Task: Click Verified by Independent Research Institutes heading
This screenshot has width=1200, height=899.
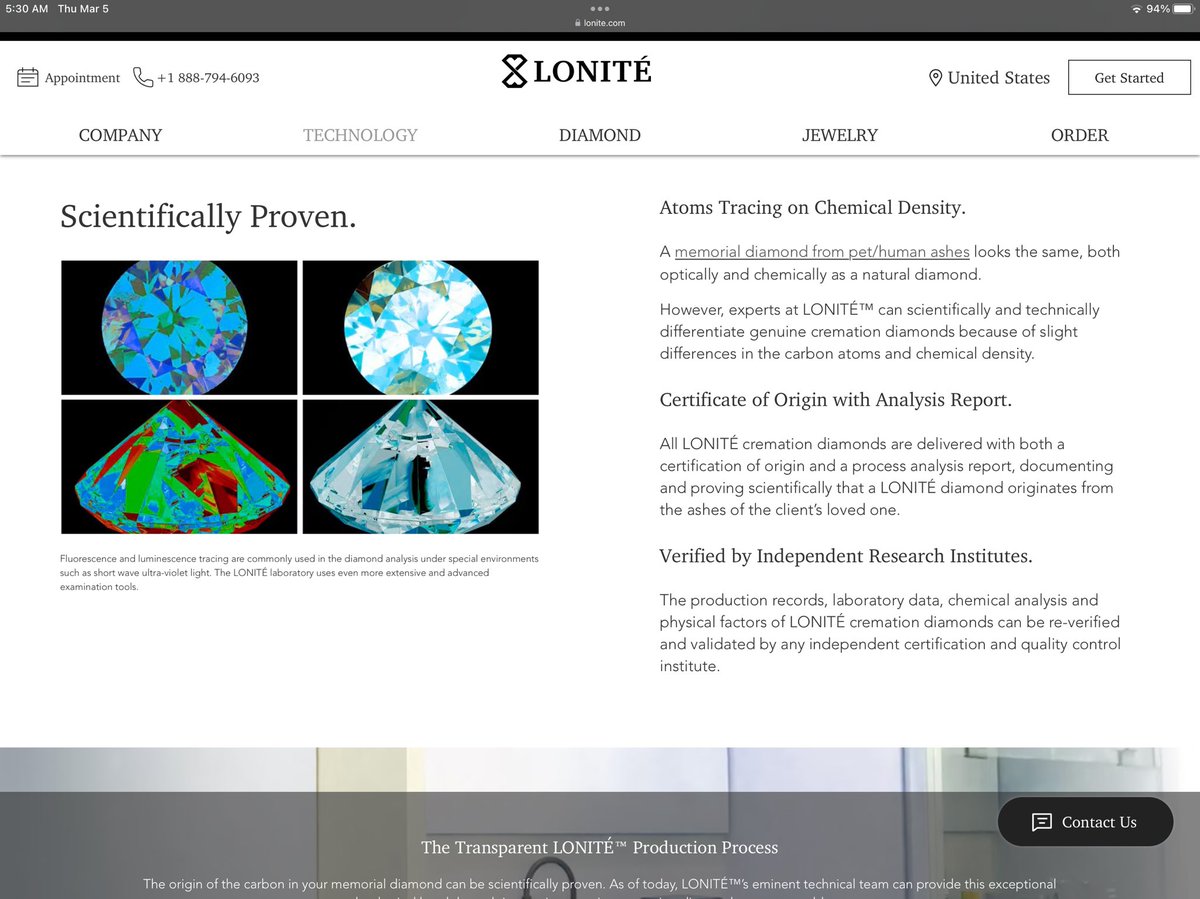Action: 846,556
